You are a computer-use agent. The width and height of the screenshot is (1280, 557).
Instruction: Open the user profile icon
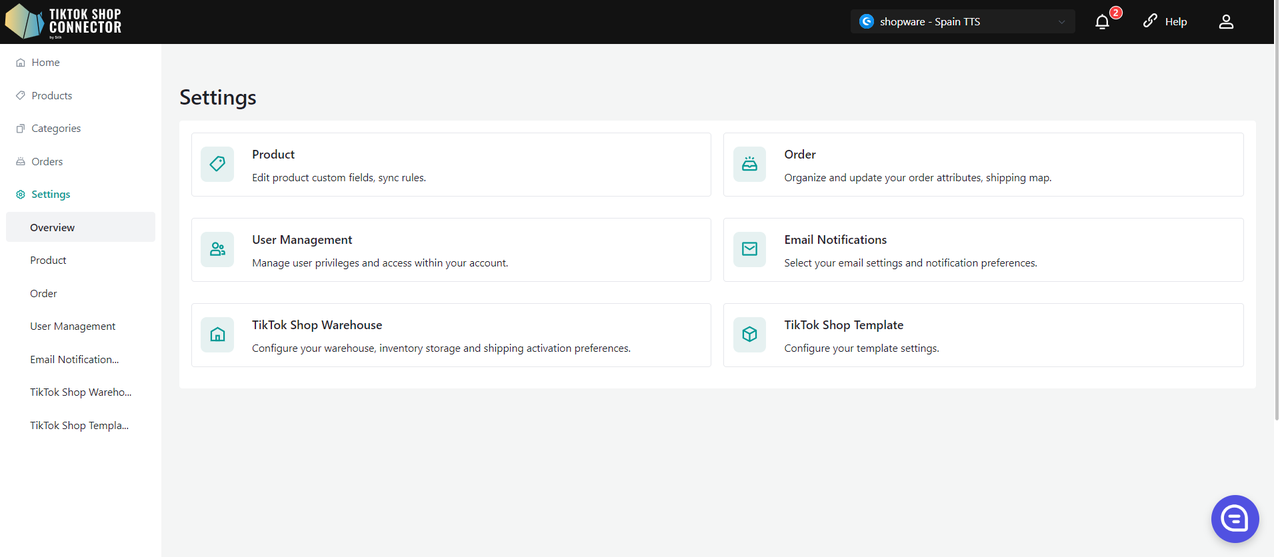click(1226, 22)
